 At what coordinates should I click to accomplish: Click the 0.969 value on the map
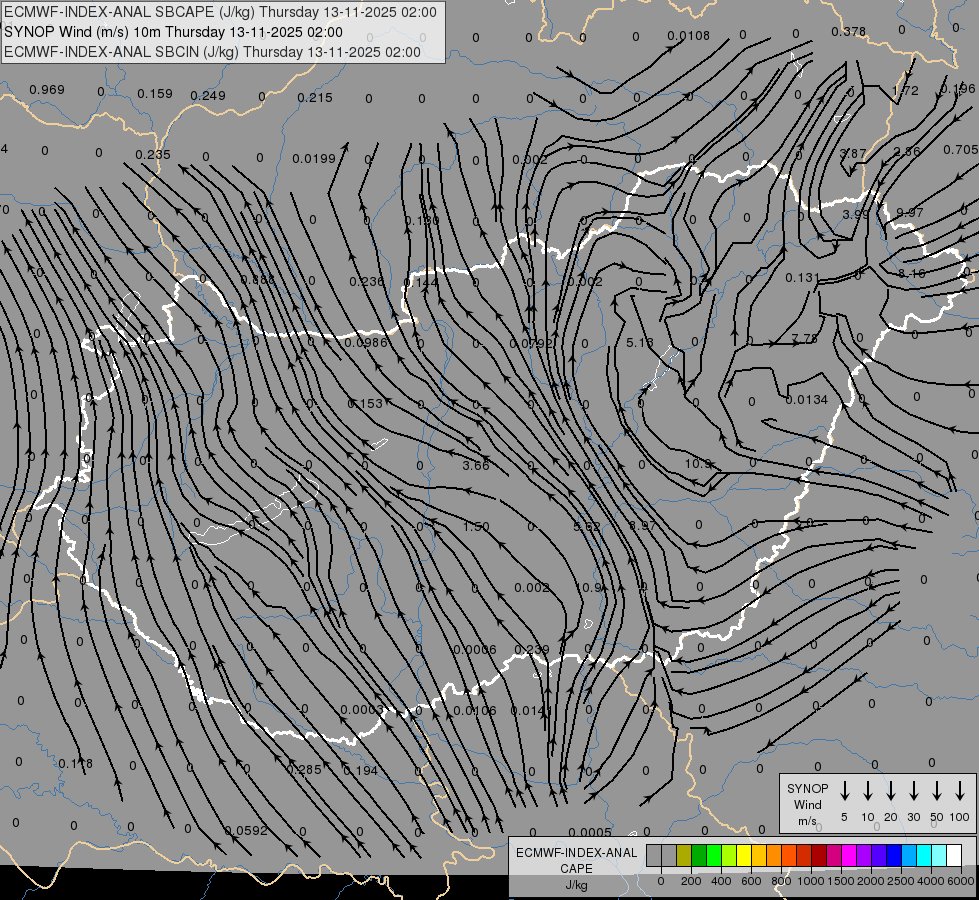tap(47, 90)
